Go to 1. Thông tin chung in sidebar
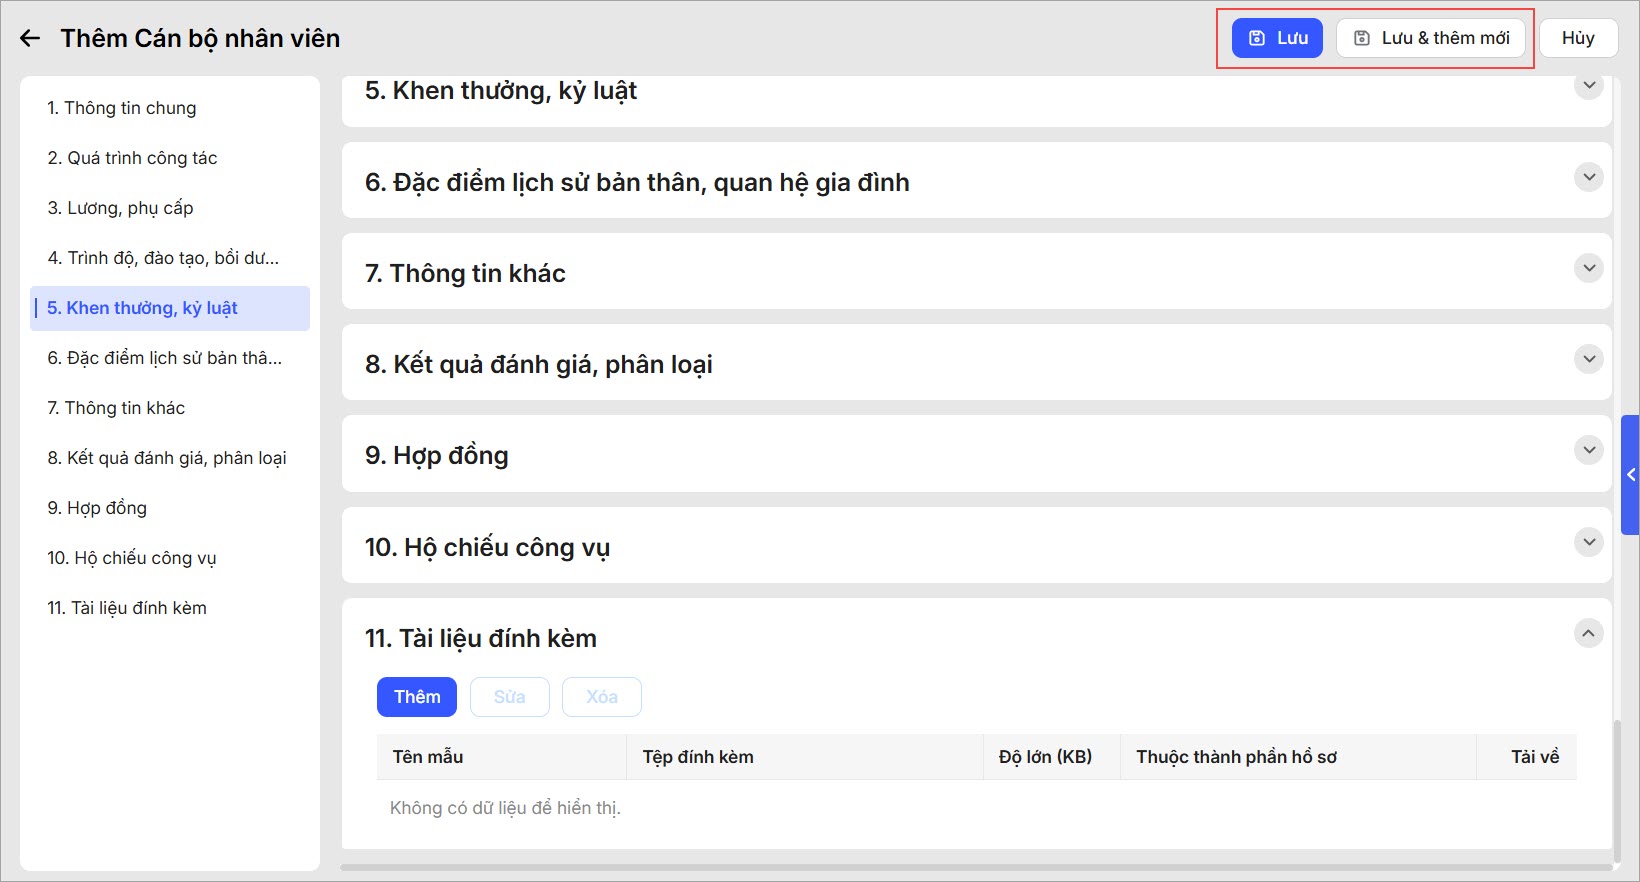The width and height of the screenshot is (1640, 882). pyautogui.click(x=122, y=108)
